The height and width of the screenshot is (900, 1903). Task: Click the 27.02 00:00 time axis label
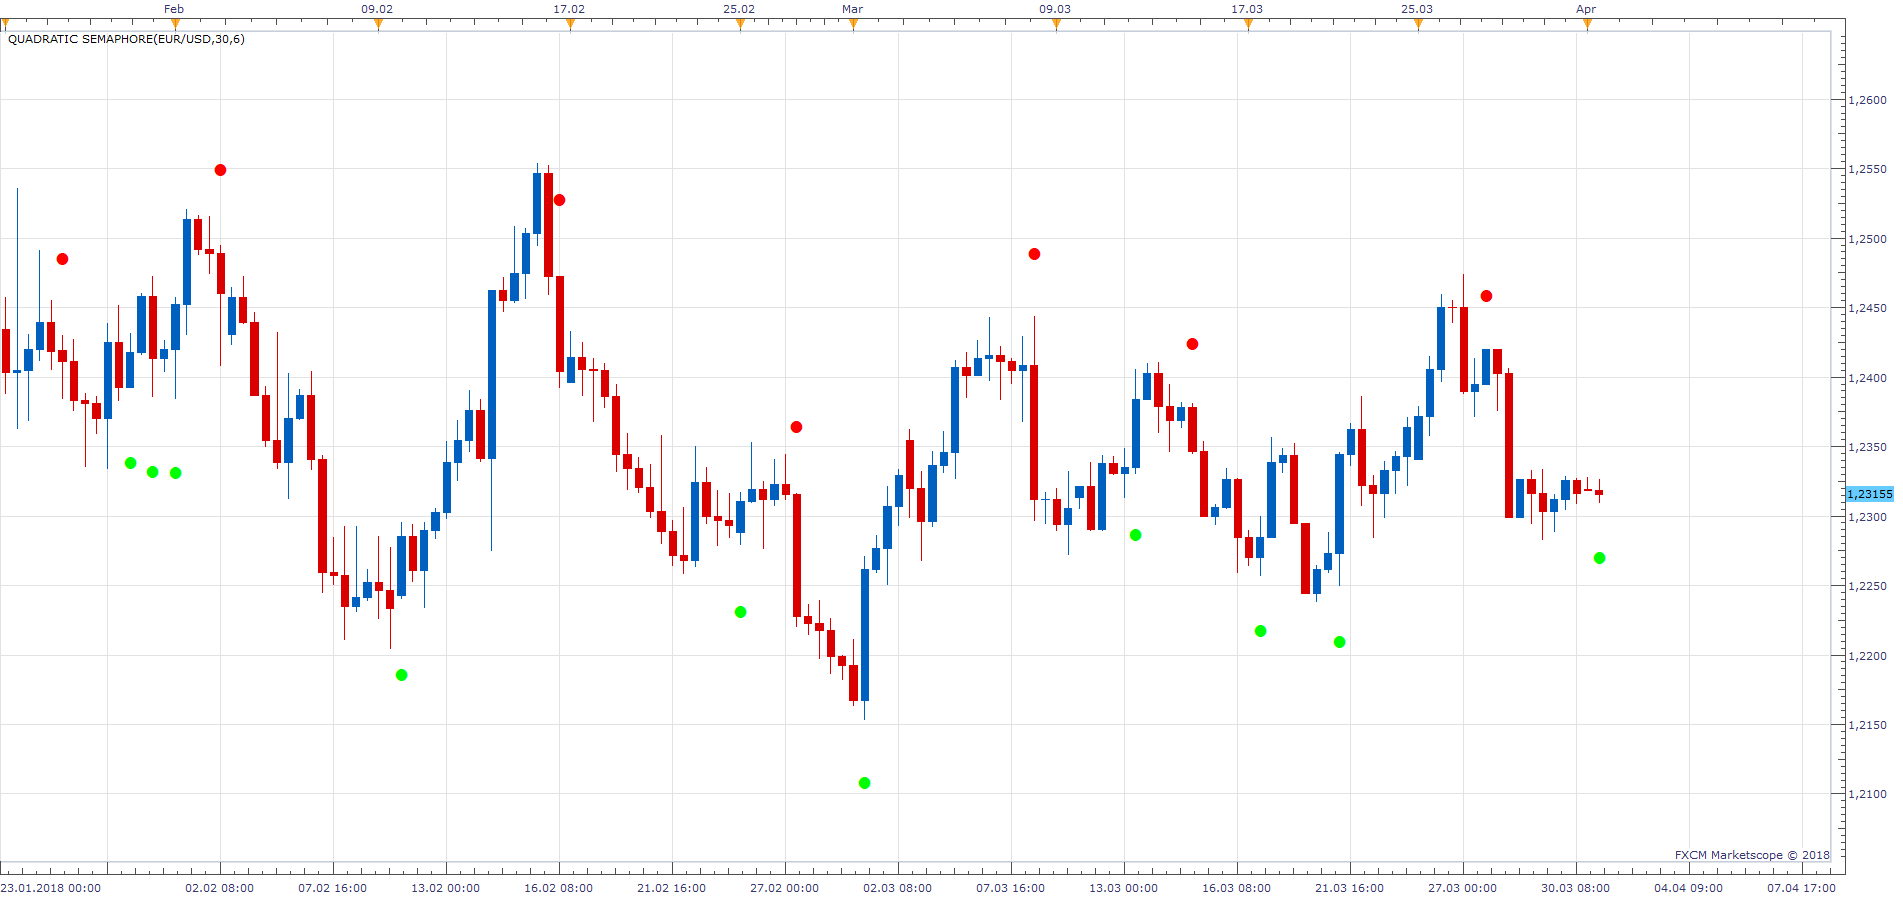(x=785, y=888)
